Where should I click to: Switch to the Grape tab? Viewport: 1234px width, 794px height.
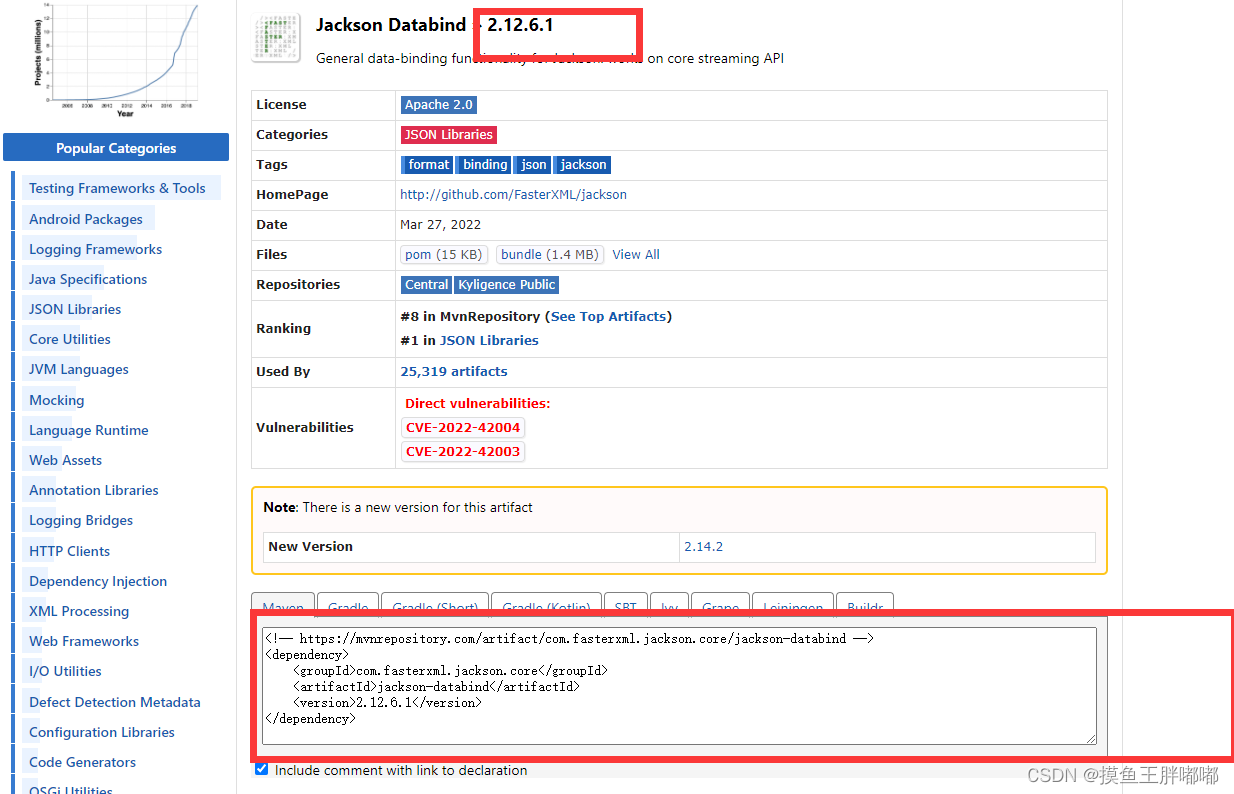click(720, 605)
